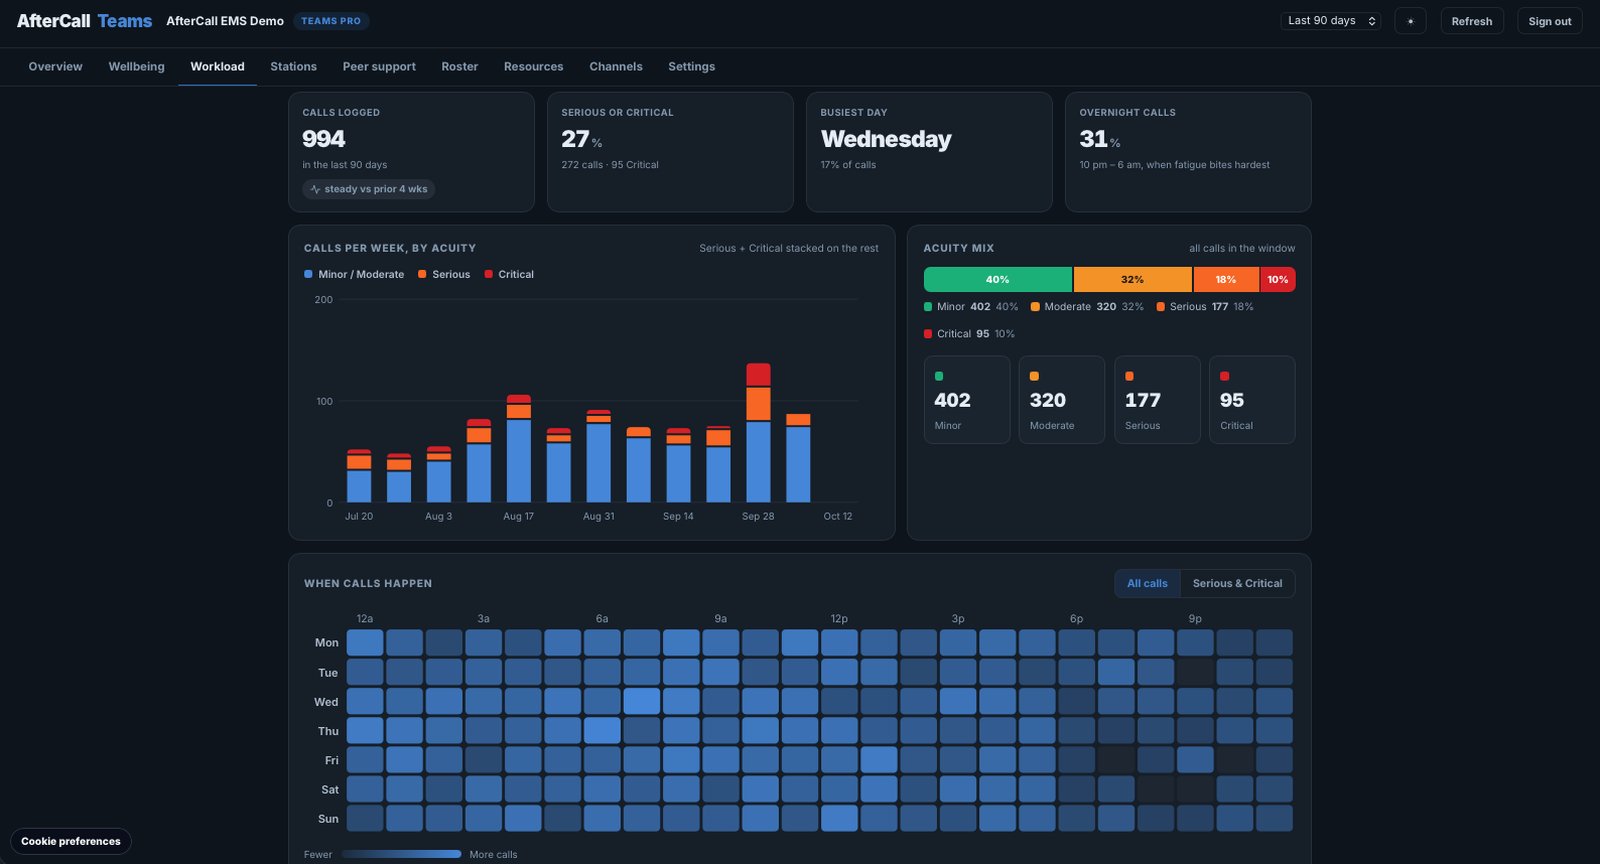The image size is (1600, 864).
Task: Click the AfterCall EMS Demo organization name
Action: (225, 21)
